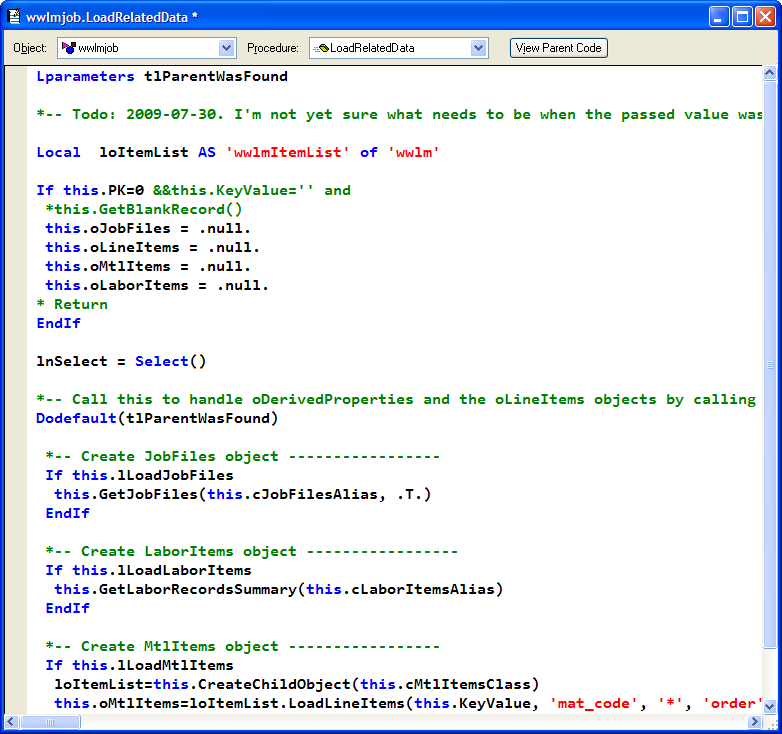782x734 pixels.
Task: Click the 'Object:' label
Action: [x=30, y=48]
